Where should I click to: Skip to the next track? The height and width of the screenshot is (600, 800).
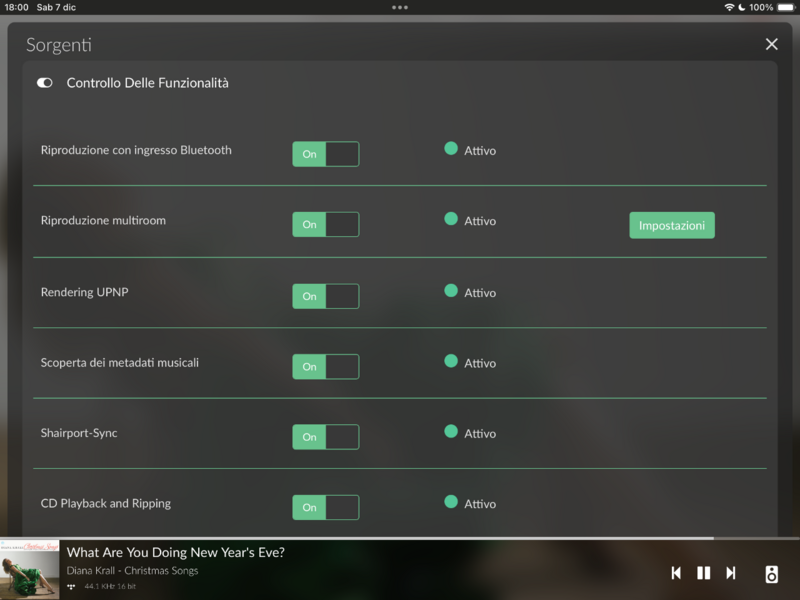731,573
